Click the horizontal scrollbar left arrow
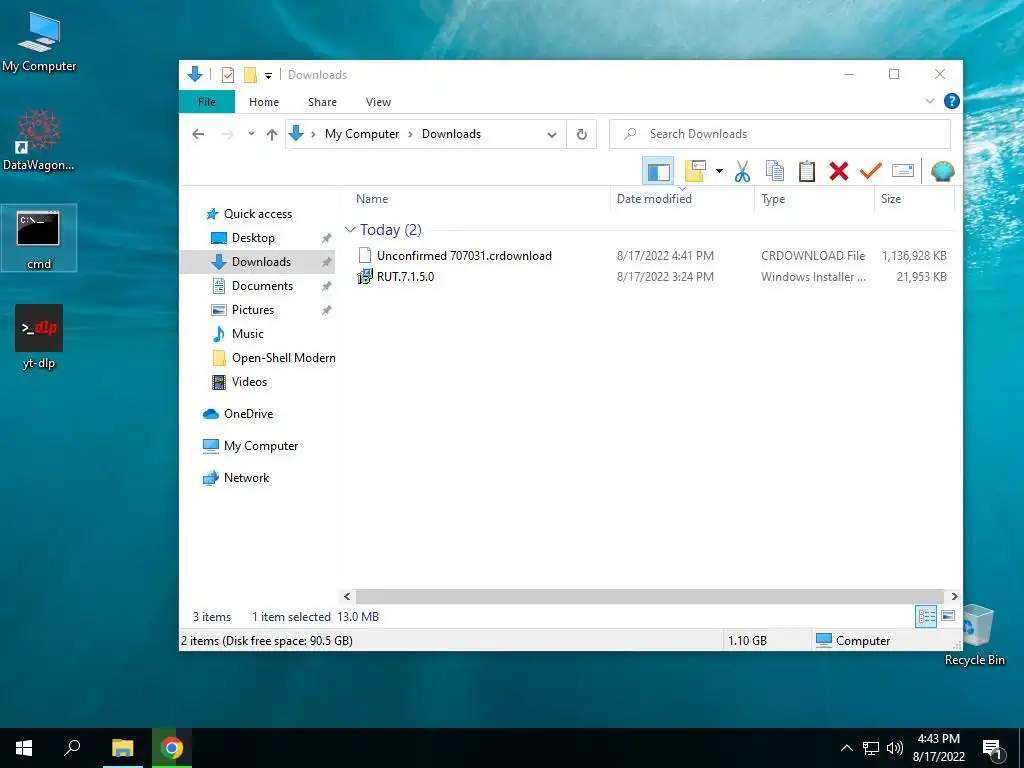 click(x=347, y=596)
